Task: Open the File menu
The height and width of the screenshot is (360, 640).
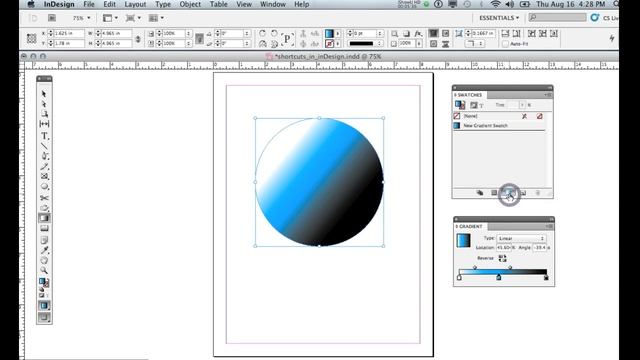Action: click(x=89, y=4)
